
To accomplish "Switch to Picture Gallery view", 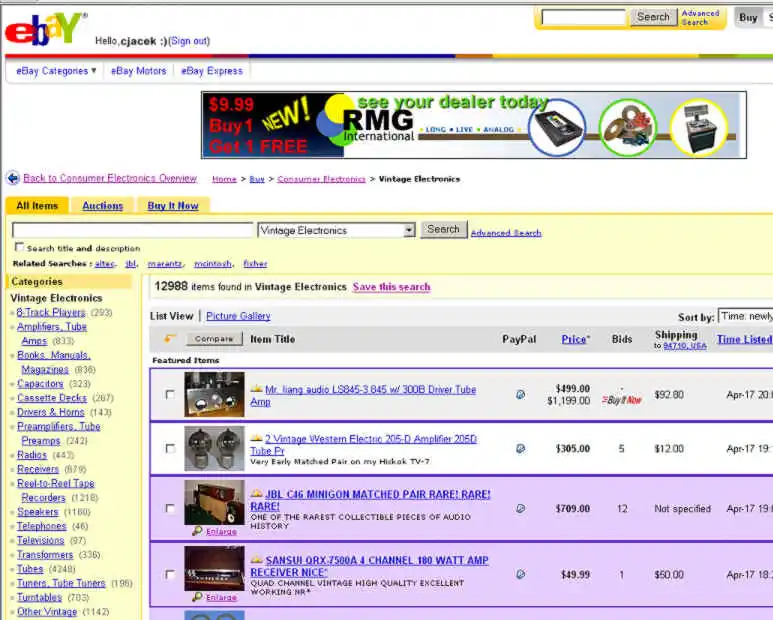I will click(238, 316).
